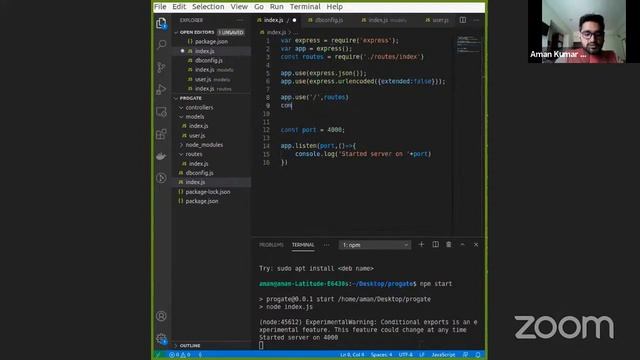Open the View menu

click(239, 7)
